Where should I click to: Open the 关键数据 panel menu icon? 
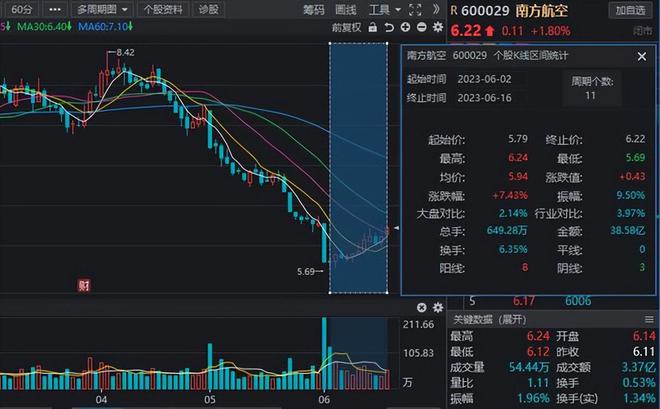[649, 320]
